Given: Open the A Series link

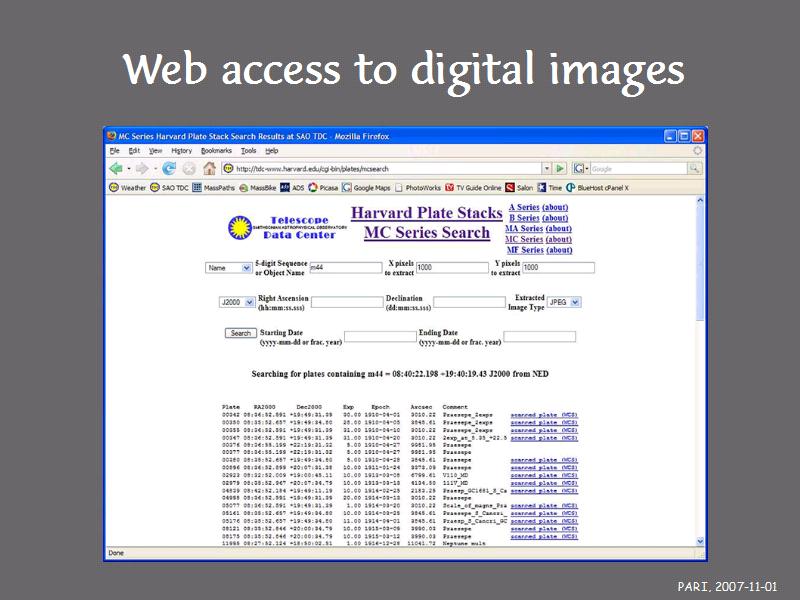Looking at the screenshot, I should click(524, 207).
